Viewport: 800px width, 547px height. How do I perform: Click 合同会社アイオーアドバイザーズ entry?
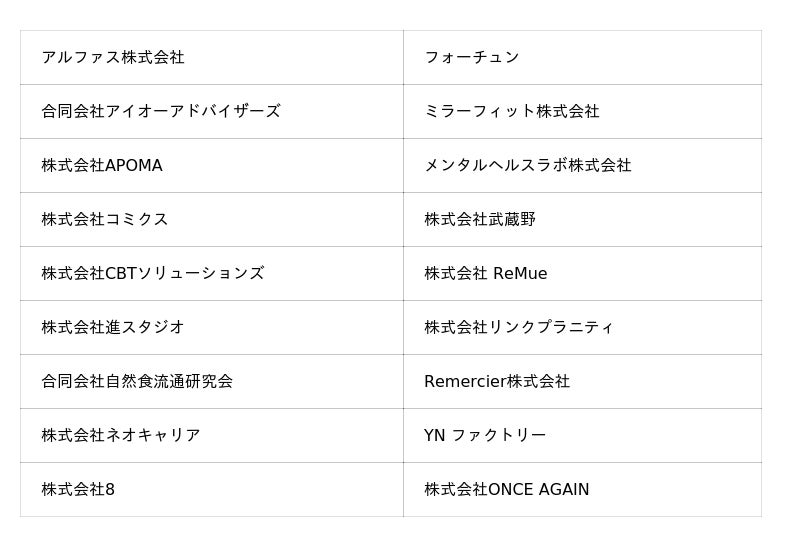(161, 112)
